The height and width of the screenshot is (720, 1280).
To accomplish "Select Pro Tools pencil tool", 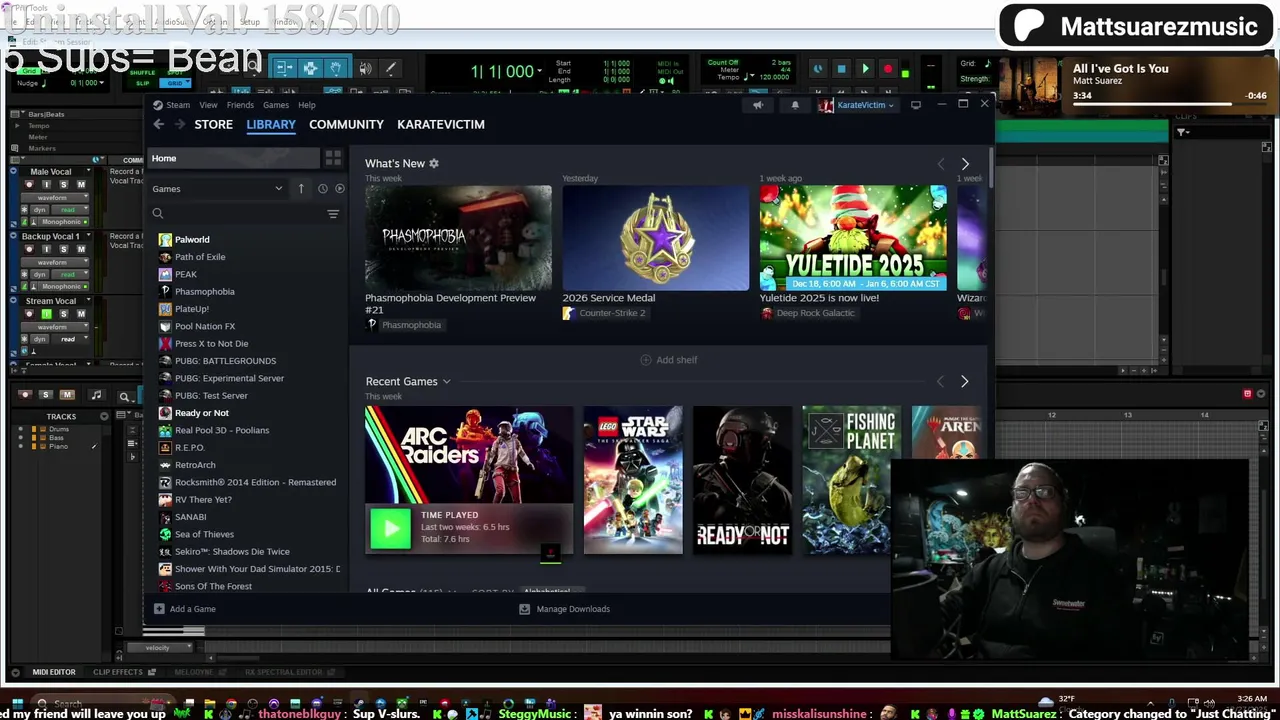I will click(391, 68).
